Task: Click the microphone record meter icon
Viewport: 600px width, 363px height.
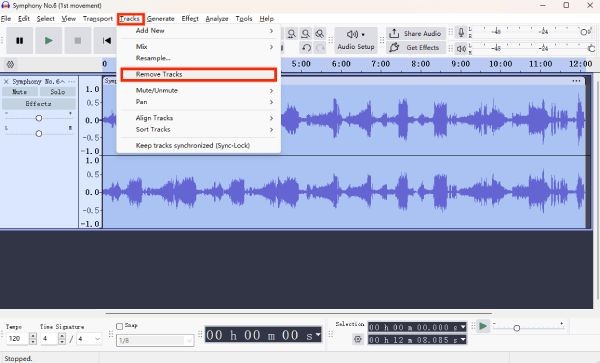Action: click(461, 33)
